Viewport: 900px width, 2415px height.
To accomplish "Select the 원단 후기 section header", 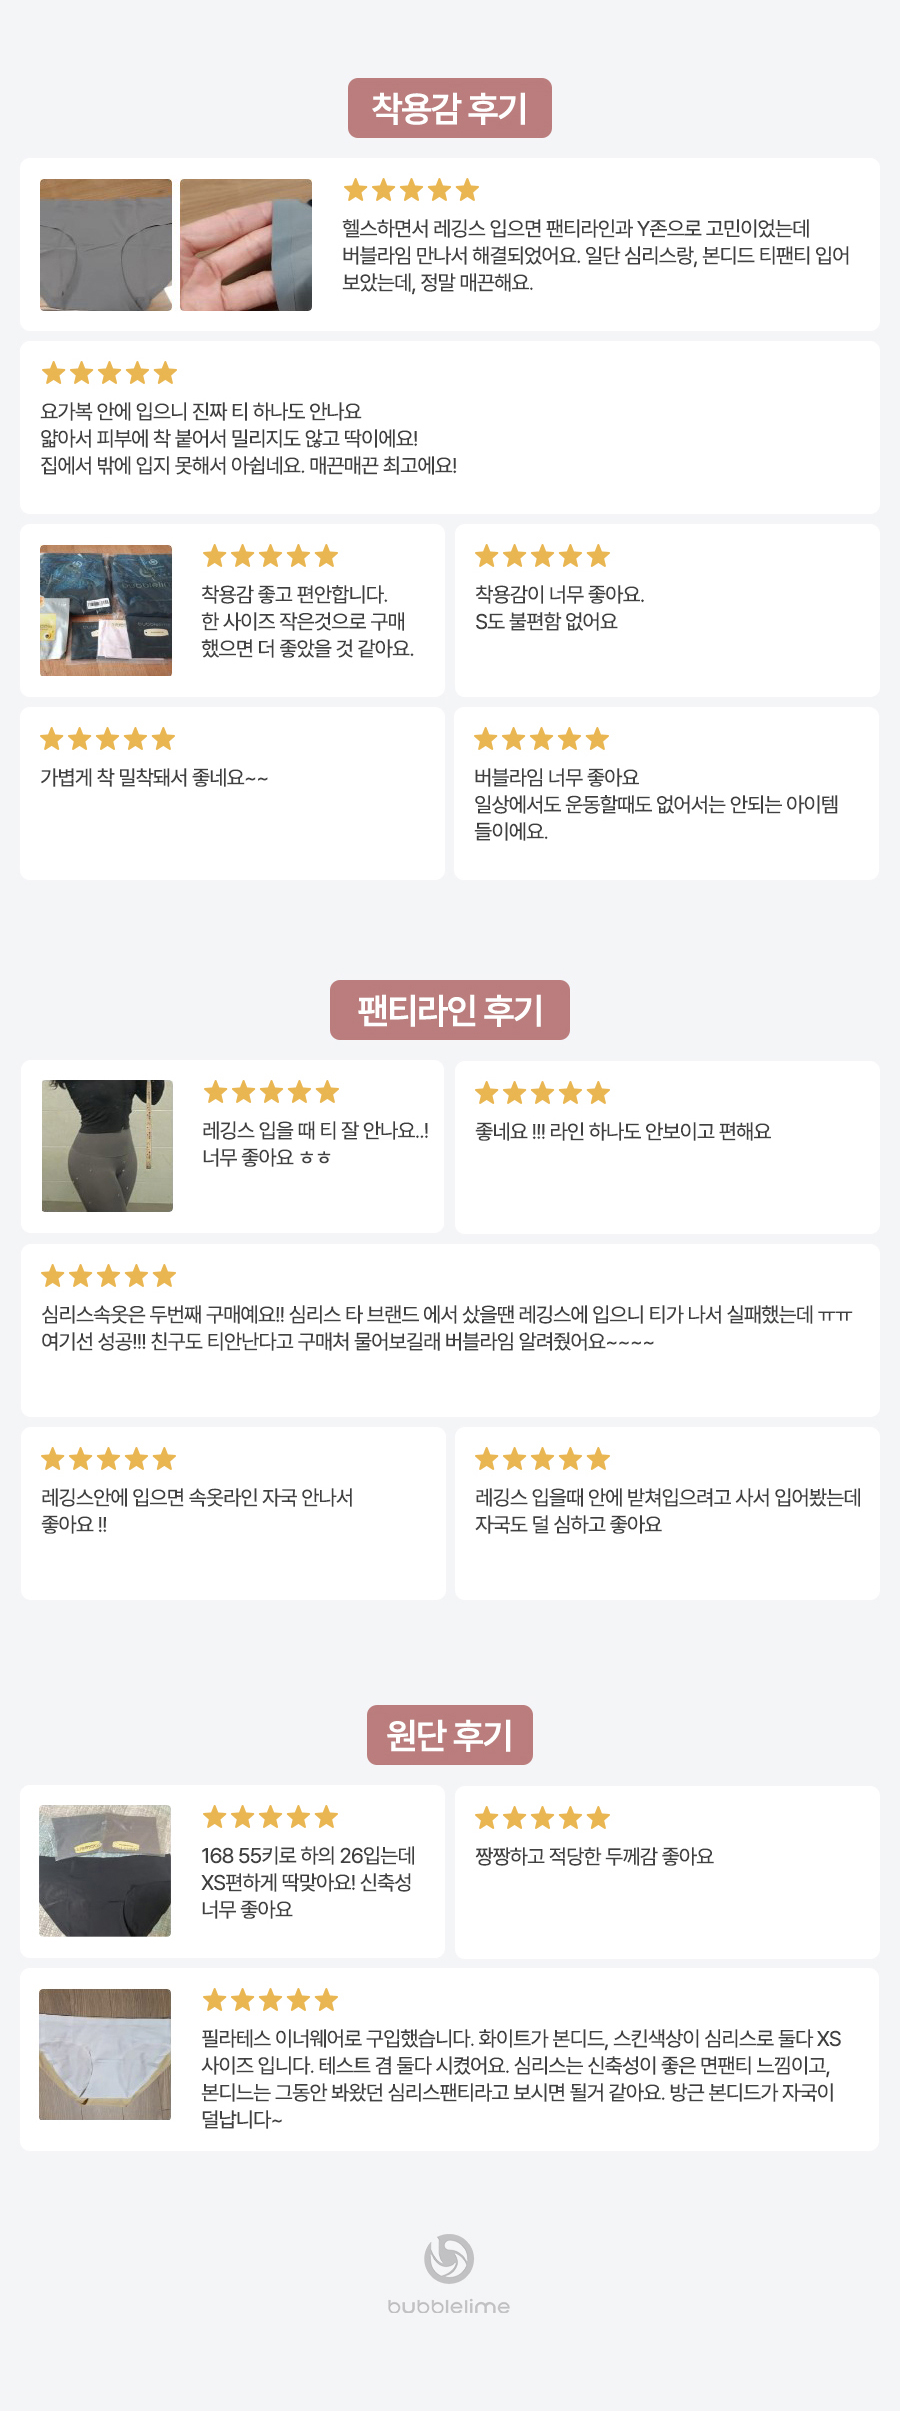I will [450, 1735].
